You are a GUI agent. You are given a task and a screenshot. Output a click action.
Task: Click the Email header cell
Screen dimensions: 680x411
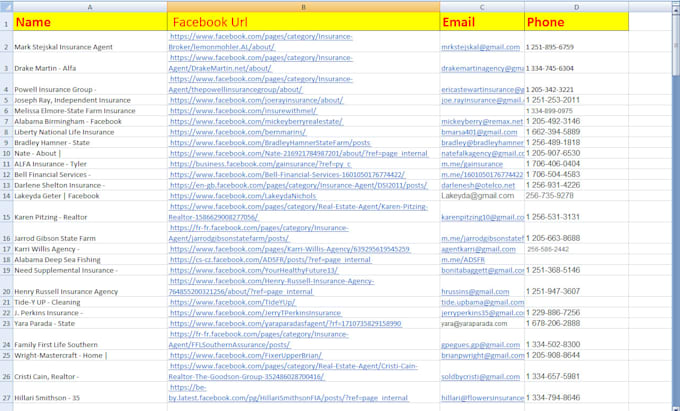[x=482, y=22]
